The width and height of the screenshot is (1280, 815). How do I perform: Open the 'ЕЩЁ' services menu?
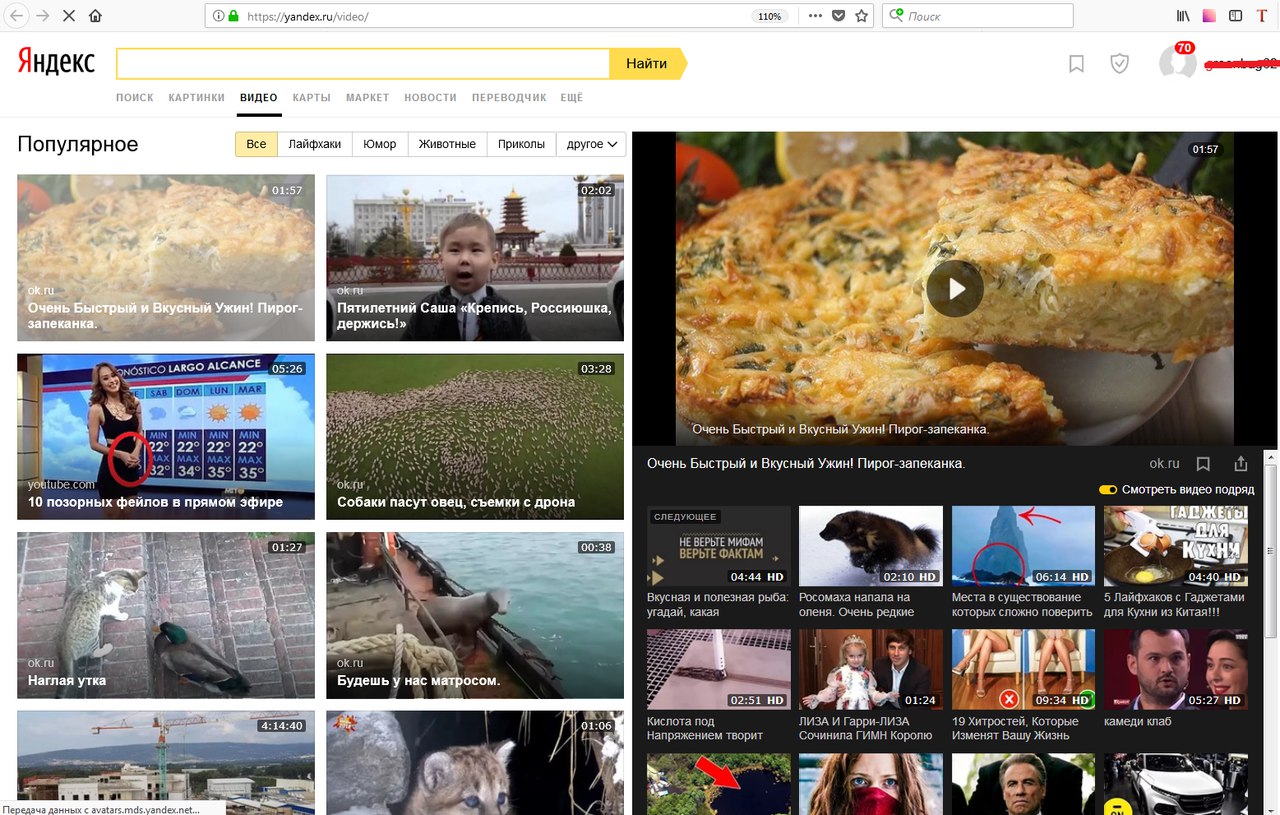572,98
